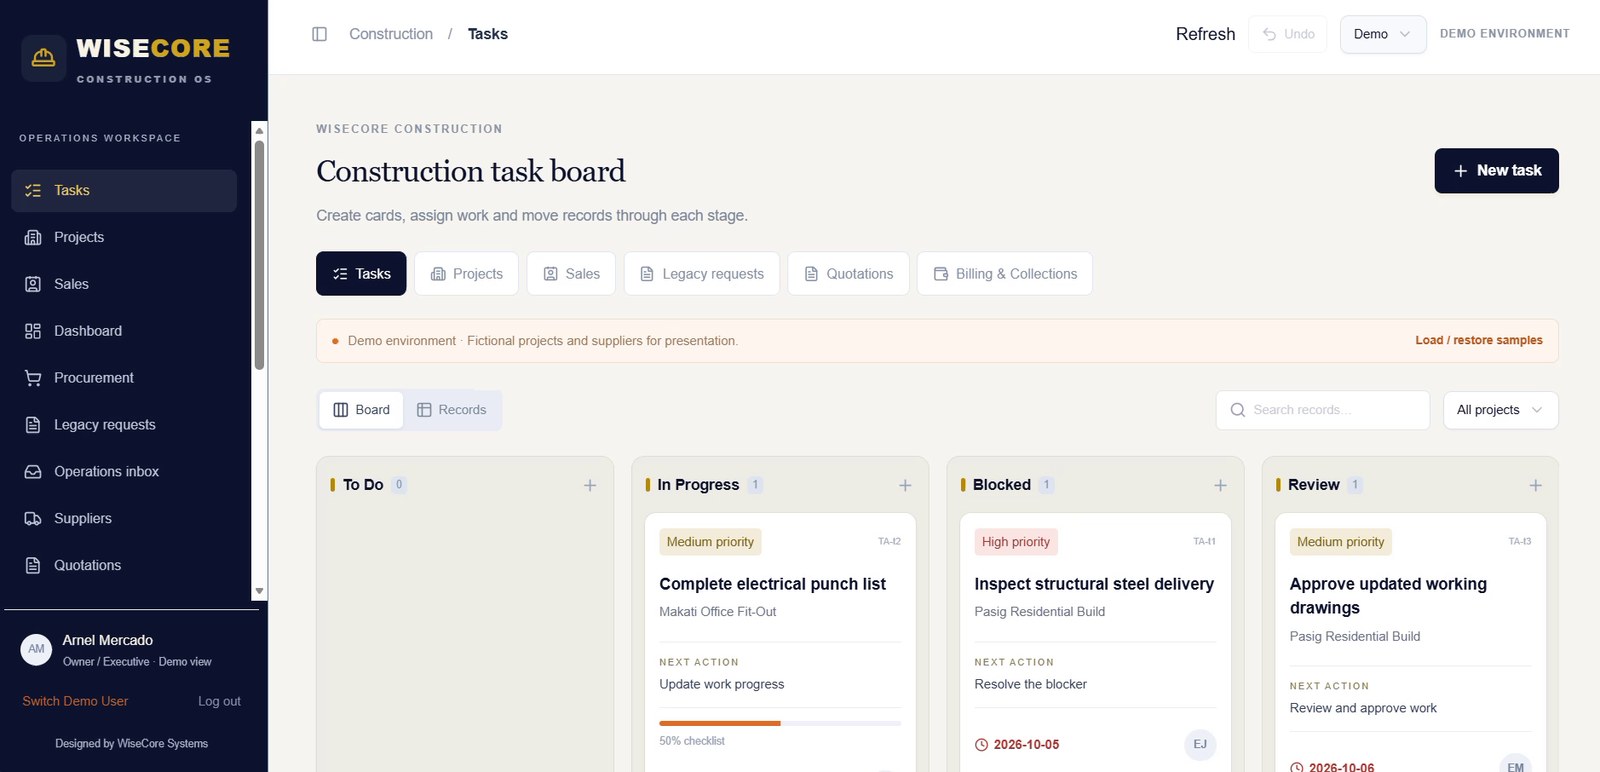Click the High priority tag

pyautogui.click(x=1016, y=542)
